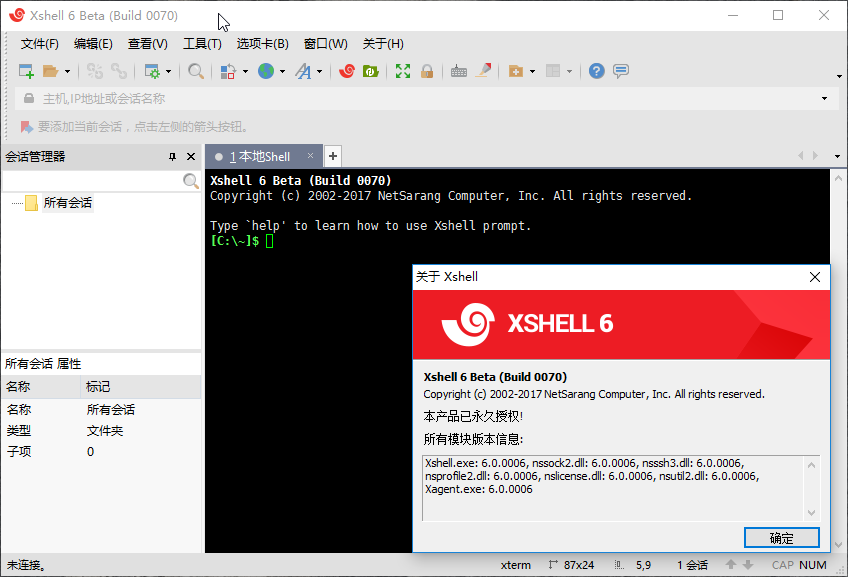Click the Reconnect link icon
848x577 pixels.
[118, 71]
